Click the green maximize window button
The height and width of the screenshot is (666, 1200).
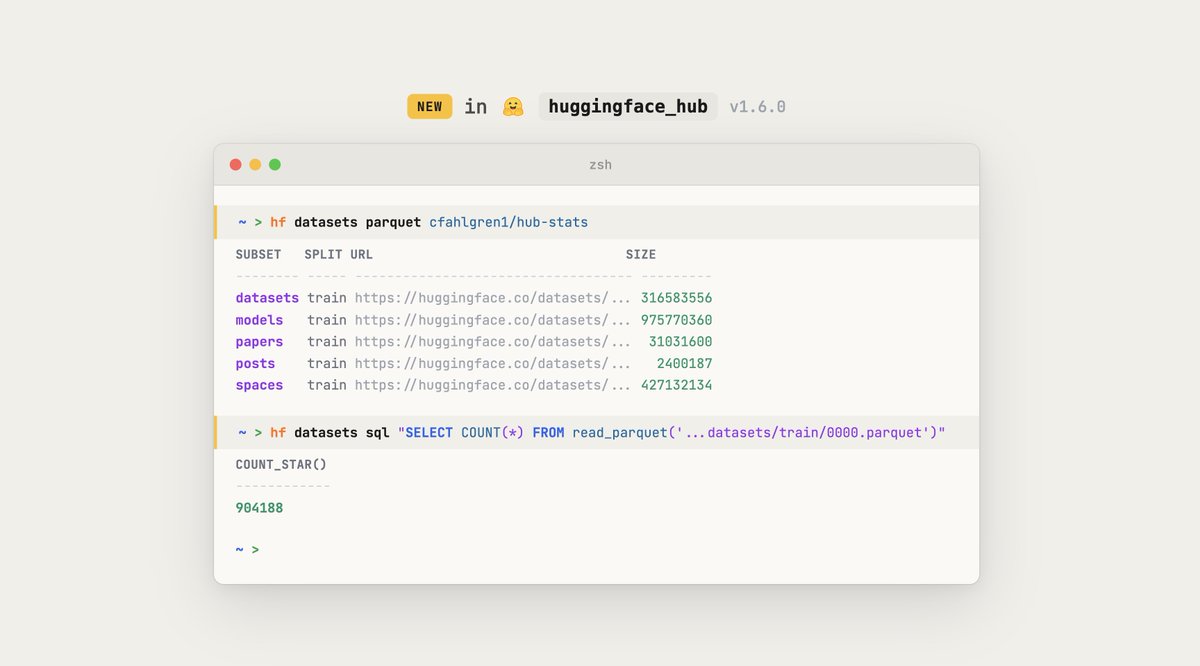pos(275,165)
